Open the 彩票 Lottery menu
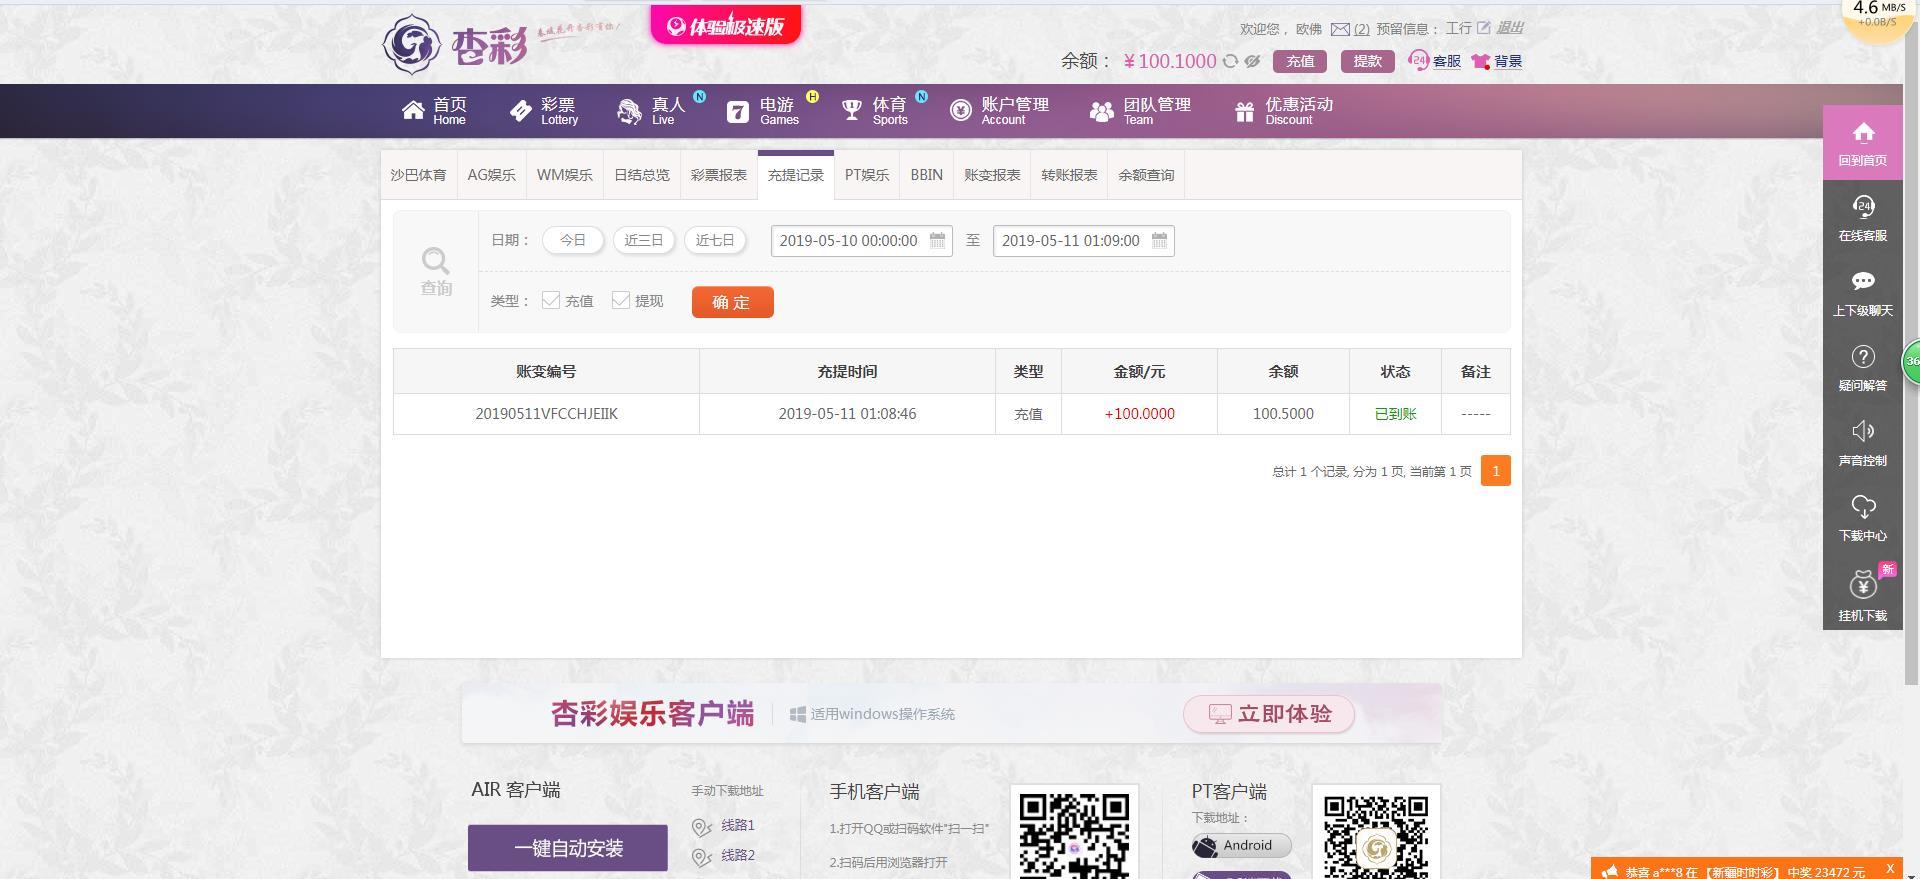1920x879 pixels. (544, 111)
